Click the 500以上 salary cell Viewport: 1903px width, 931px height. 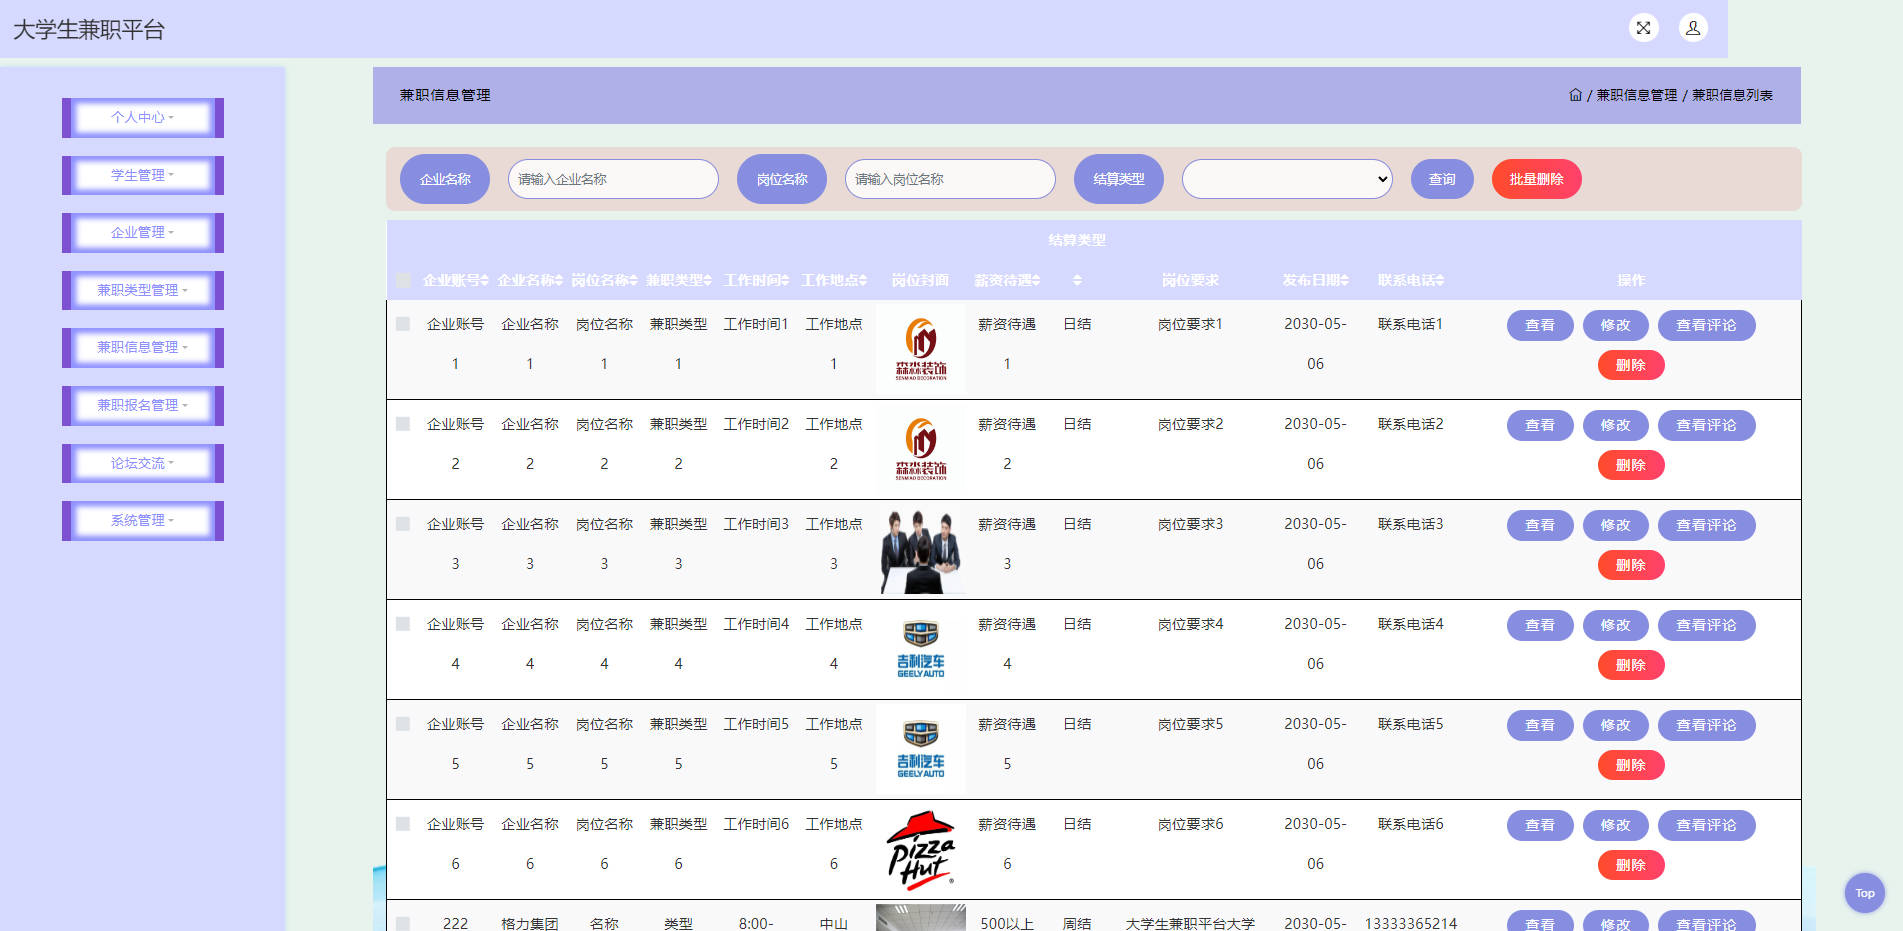tap(1007, 924)
